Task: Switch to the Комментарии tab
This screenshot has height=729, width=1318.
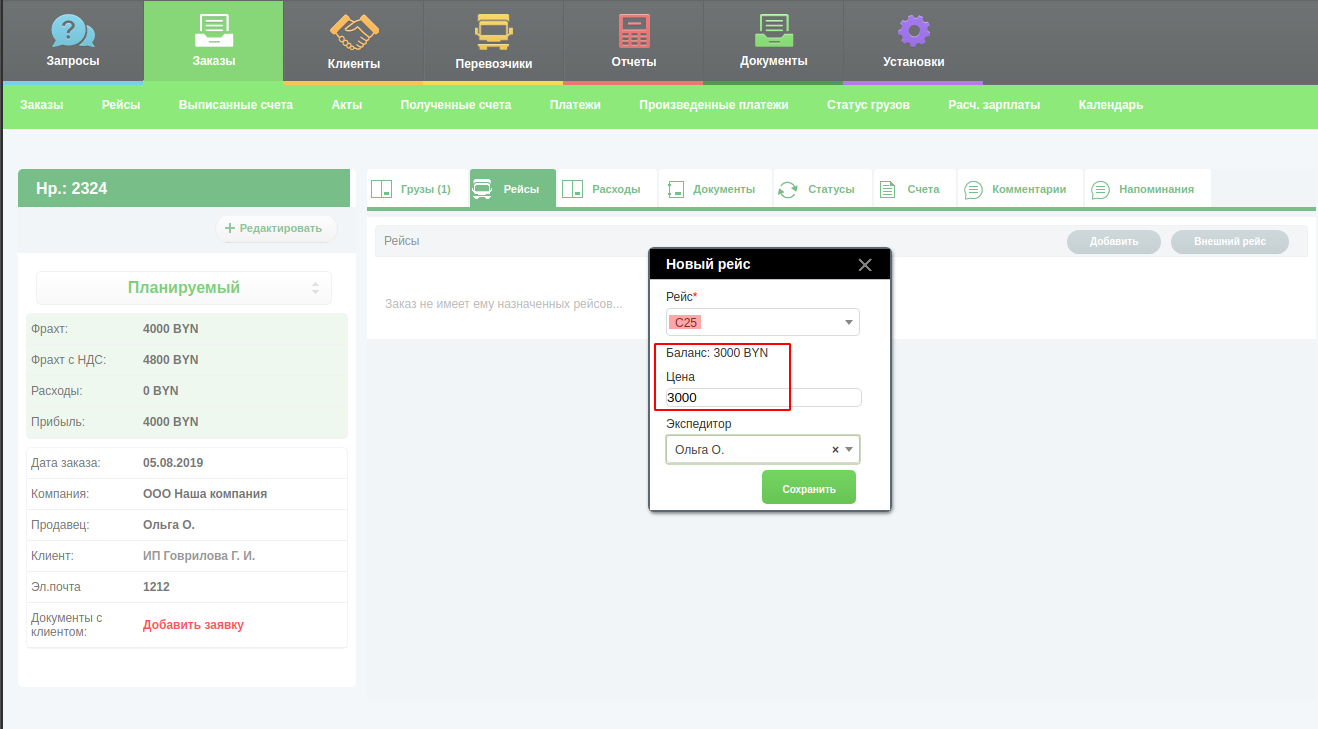Action: (x=1021, y=189)
